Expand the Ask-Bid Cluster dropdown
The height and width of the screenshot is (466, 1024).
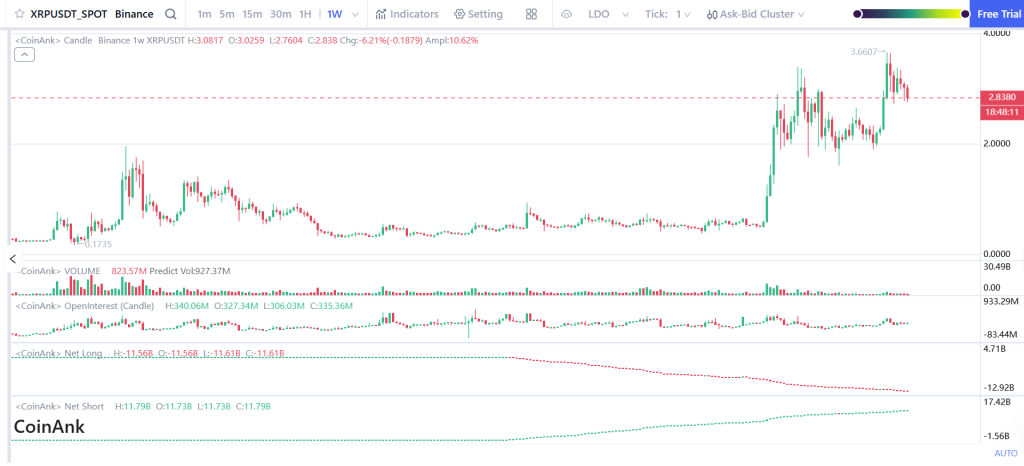click(x=801, y=14)
